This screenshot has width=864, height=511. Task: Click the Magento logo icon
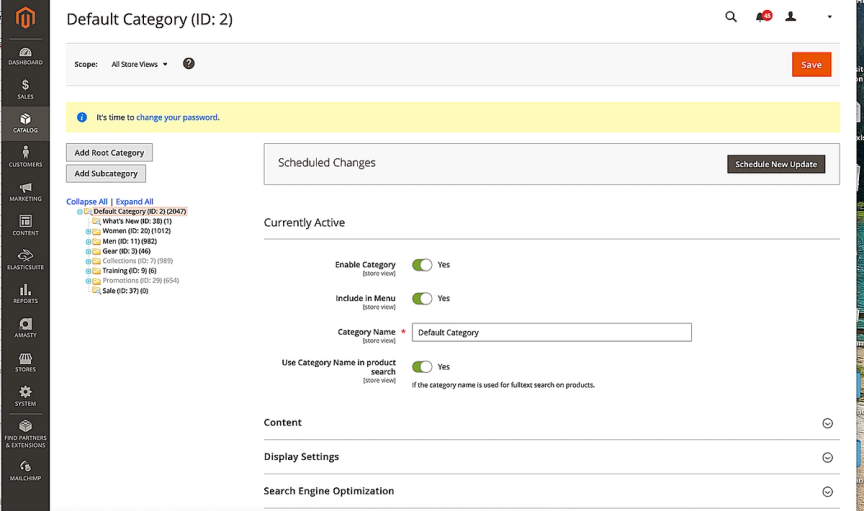[x=25, y=18]
